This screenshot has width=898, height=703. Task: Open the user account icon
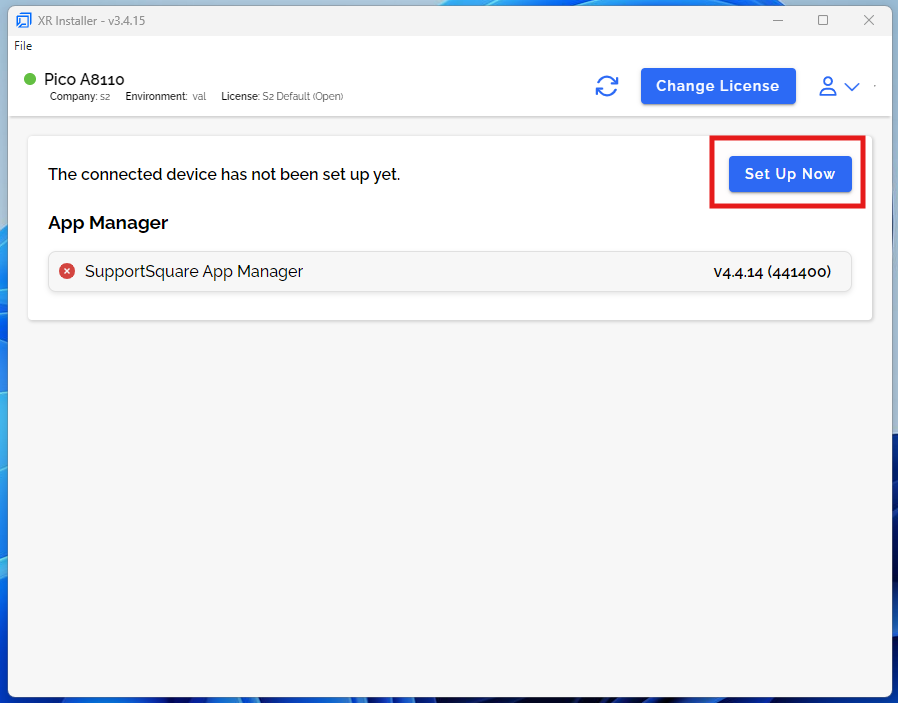click(828, 86)
